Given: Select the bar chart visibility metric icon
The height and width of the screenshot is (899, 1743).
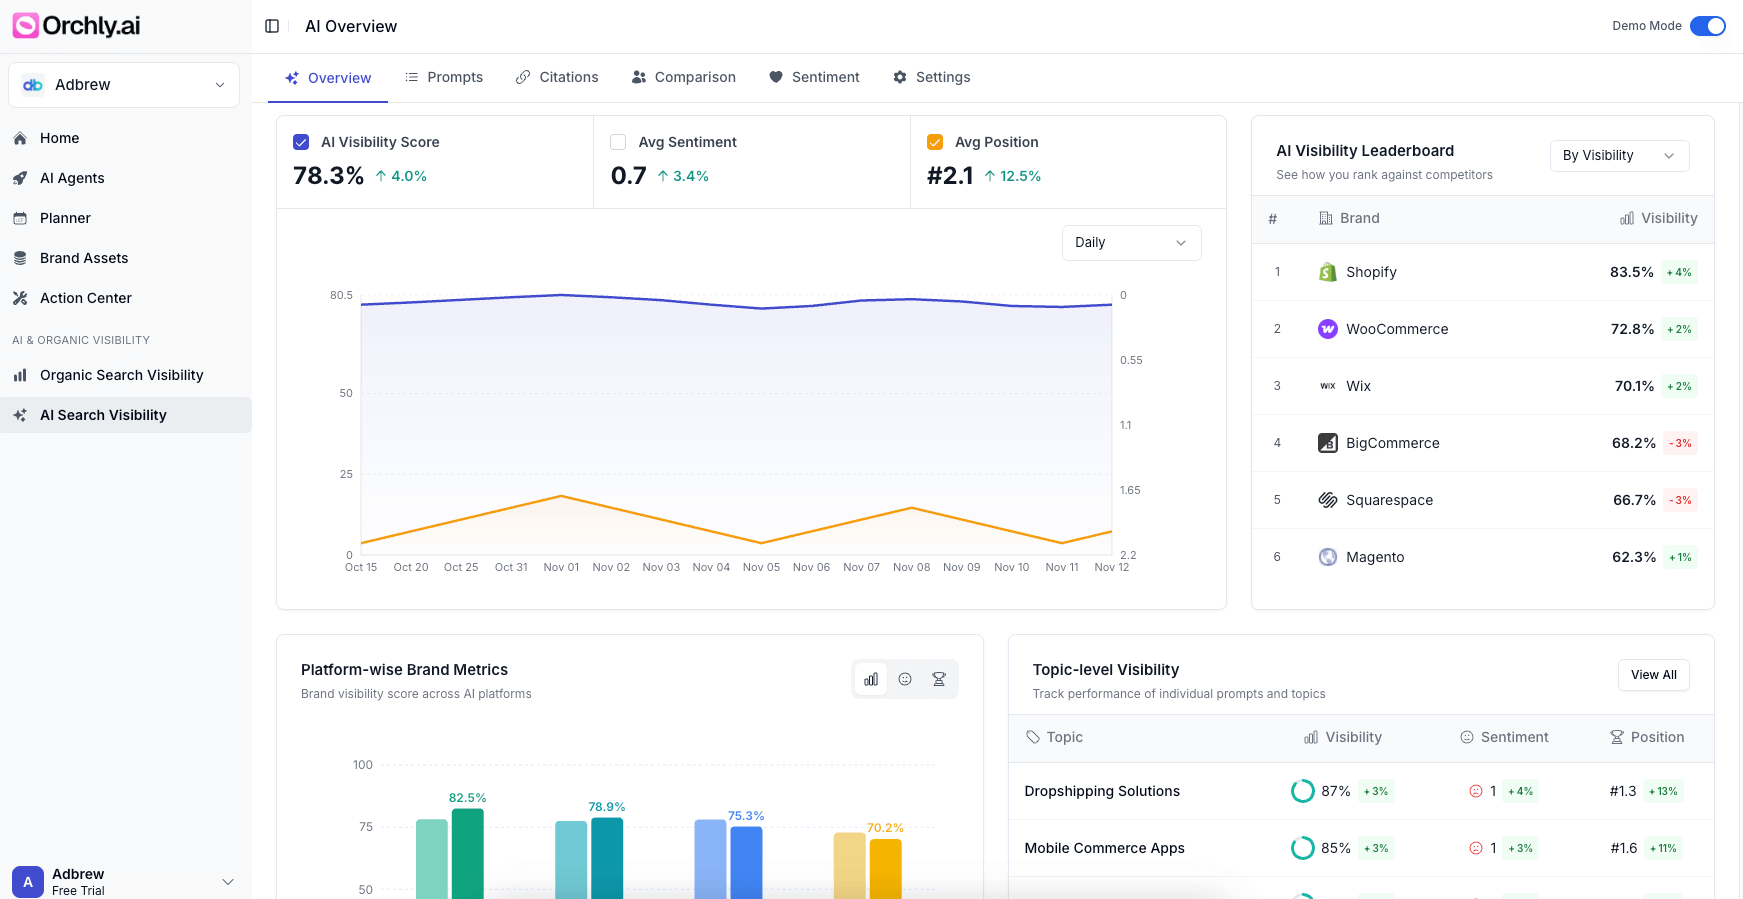Looking at the screenshot, I should (871, 679).
